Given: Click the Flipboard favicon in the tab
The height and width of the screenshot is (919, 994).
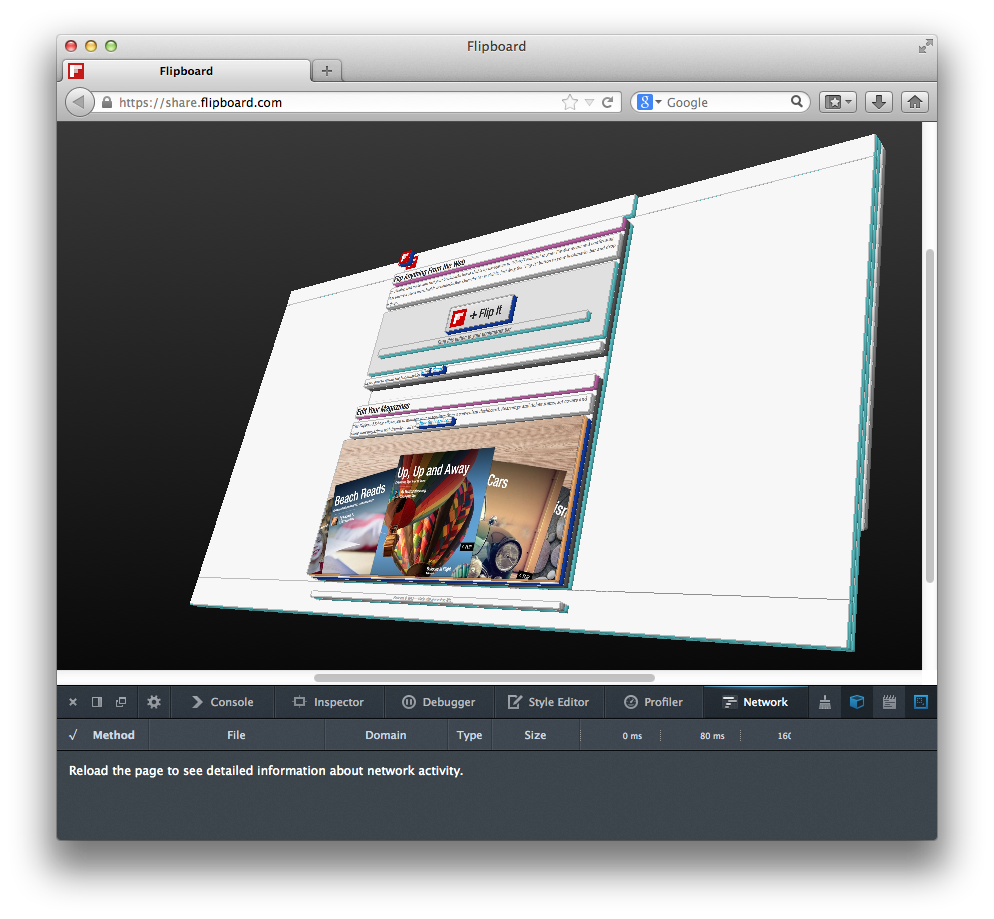Looking at the screenshot, I should [77, 71].
